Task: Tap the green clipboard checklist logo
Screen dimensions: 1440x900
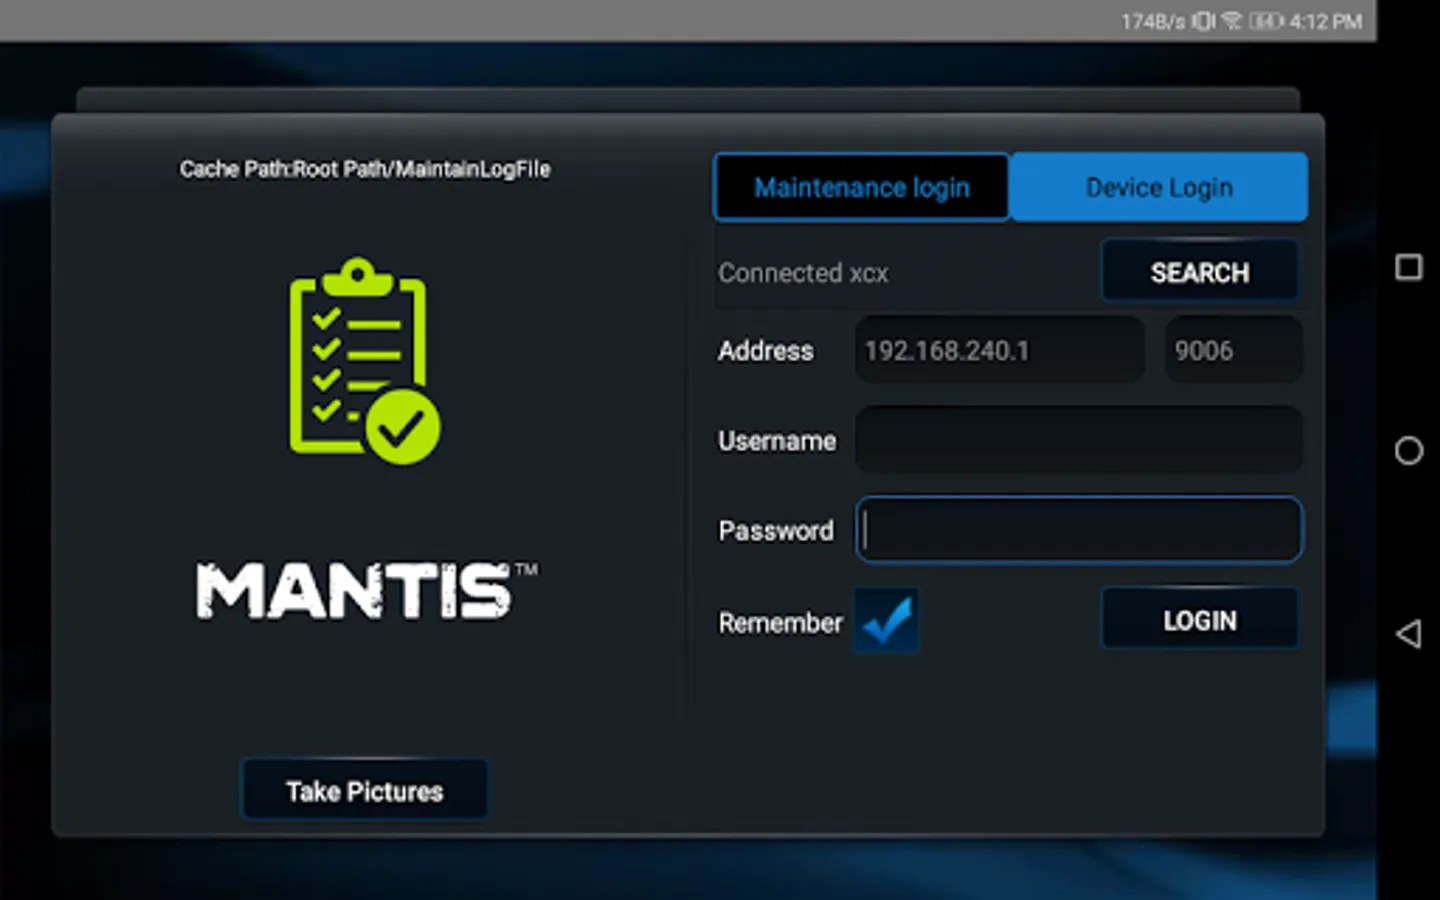Action: (365, 361)
